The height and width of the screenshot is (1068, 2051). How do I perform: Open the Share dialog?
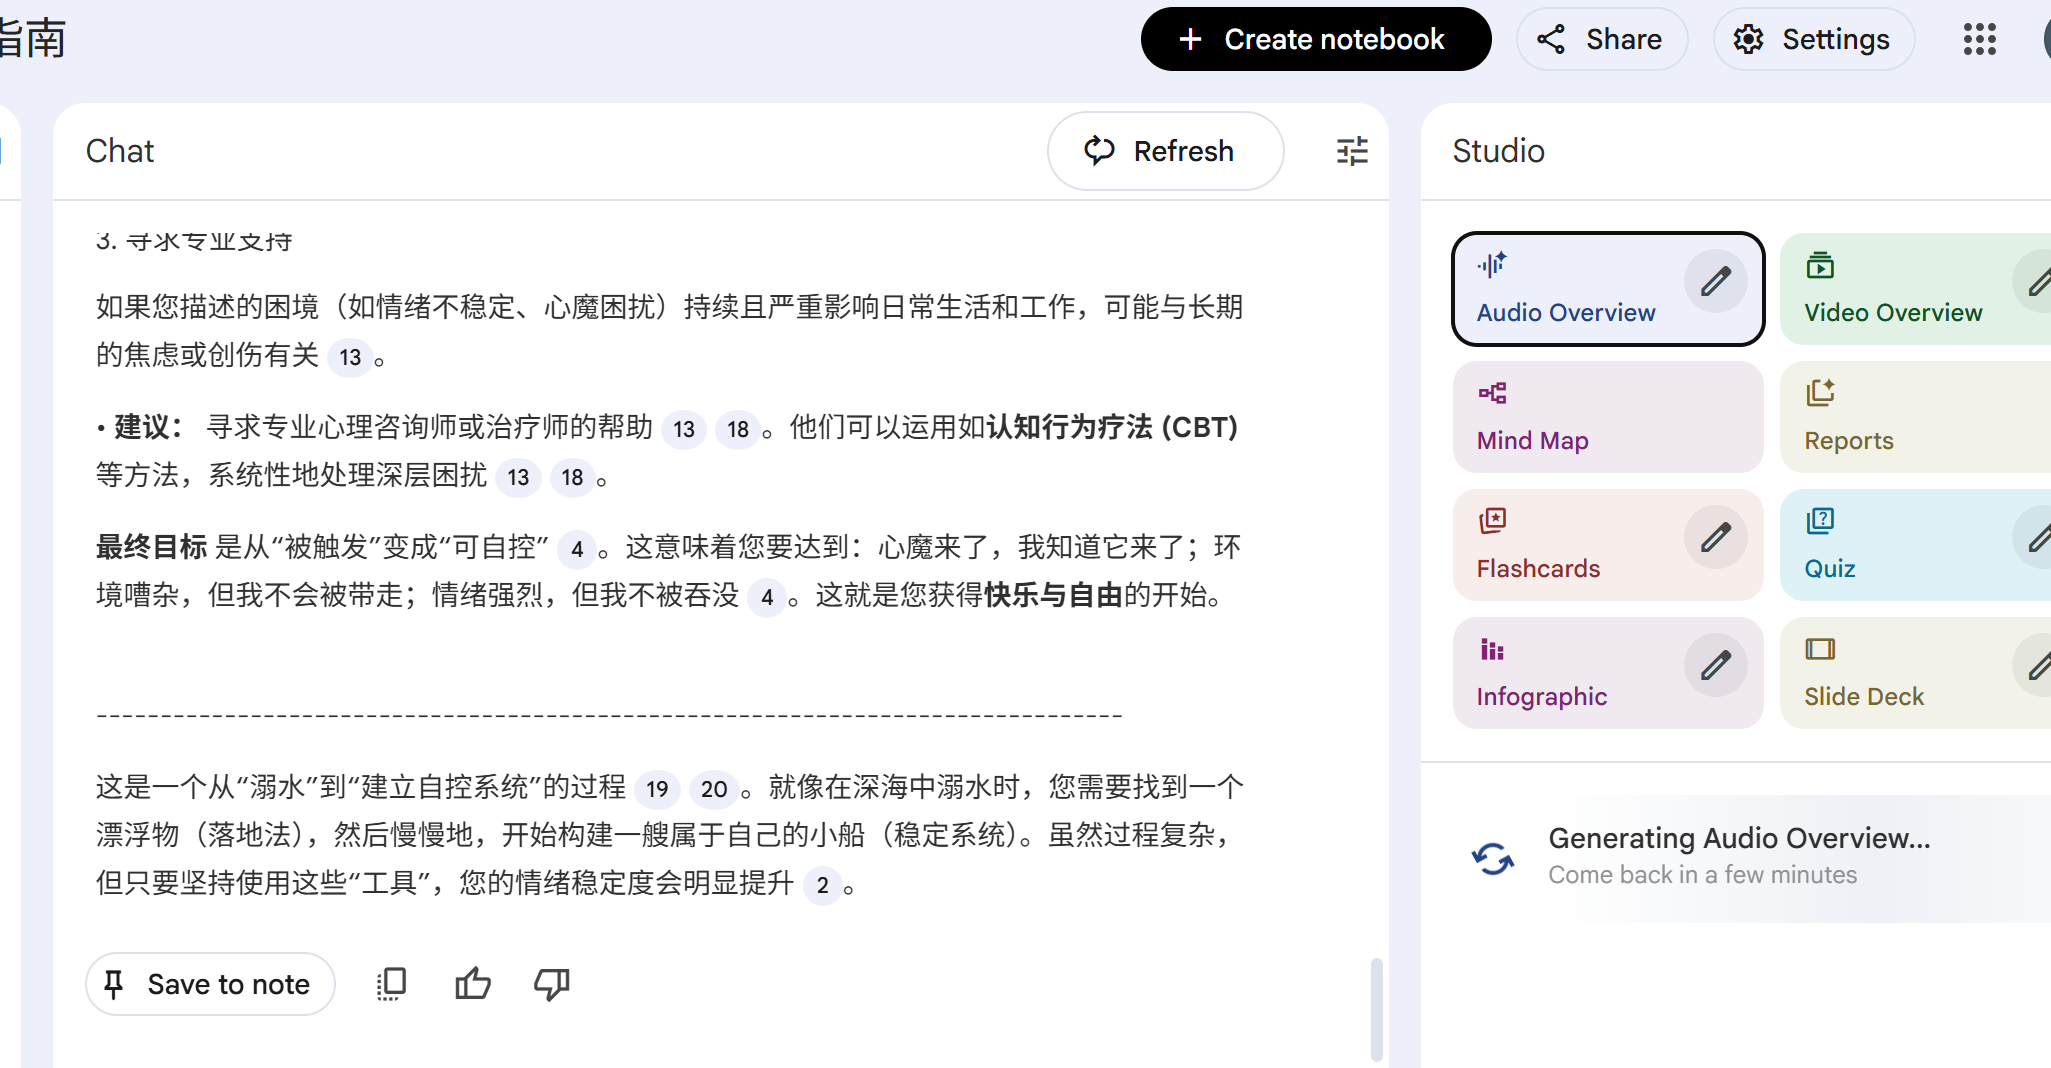[x=1601, y=39]
